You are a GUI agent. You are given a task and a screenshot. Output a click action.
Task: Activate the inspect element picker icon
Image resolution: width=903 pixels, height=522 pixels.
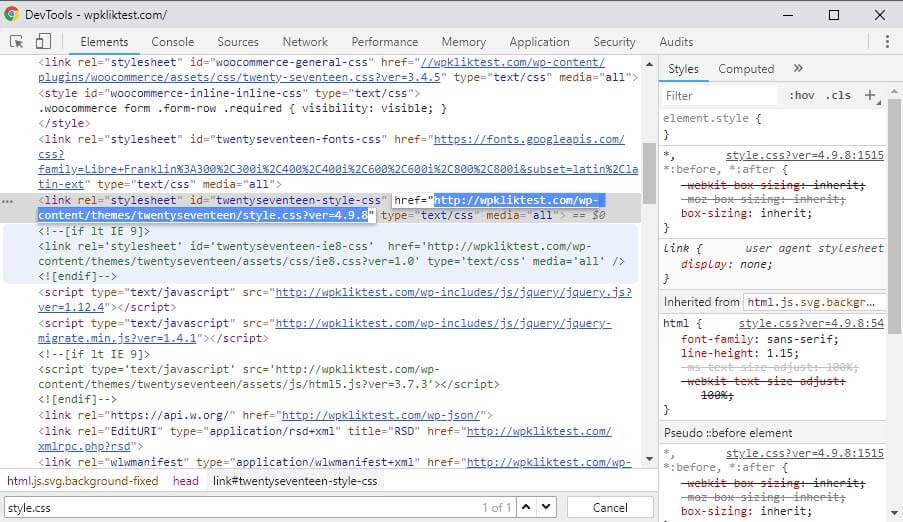pos(17,41)
